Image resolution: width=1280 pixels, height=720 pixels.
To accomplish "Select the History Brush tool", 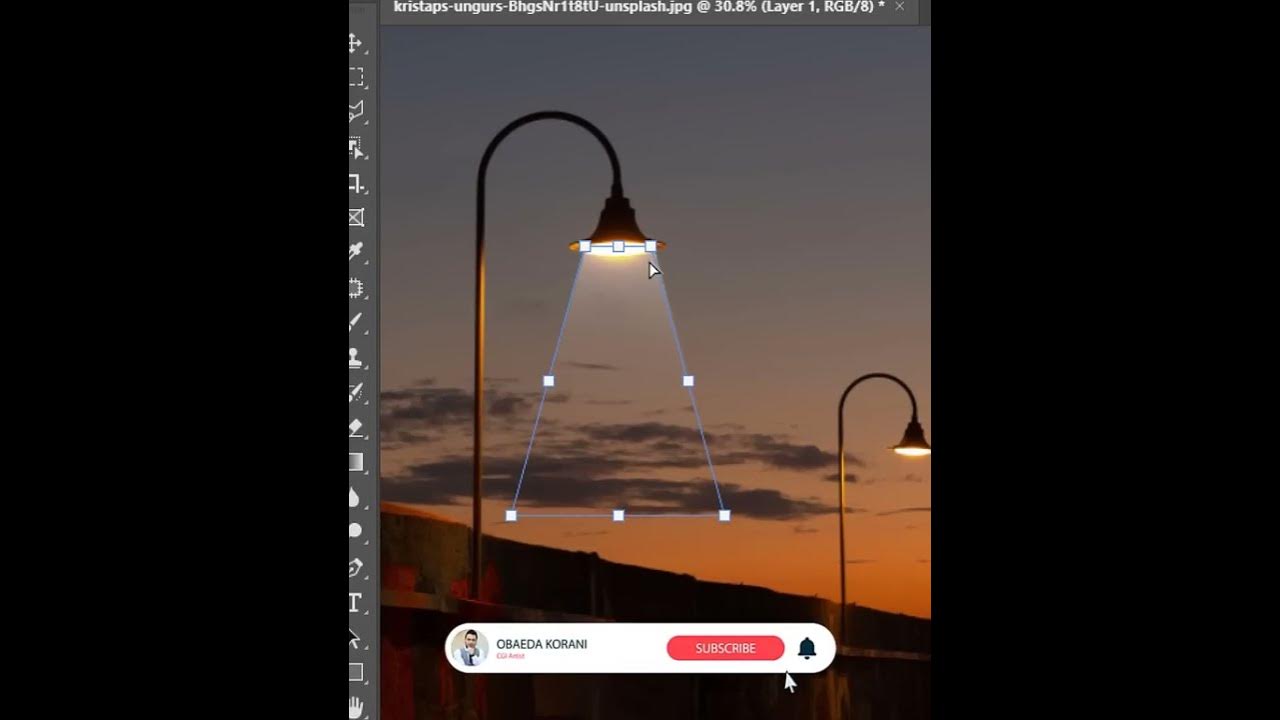I will [355, 393].
